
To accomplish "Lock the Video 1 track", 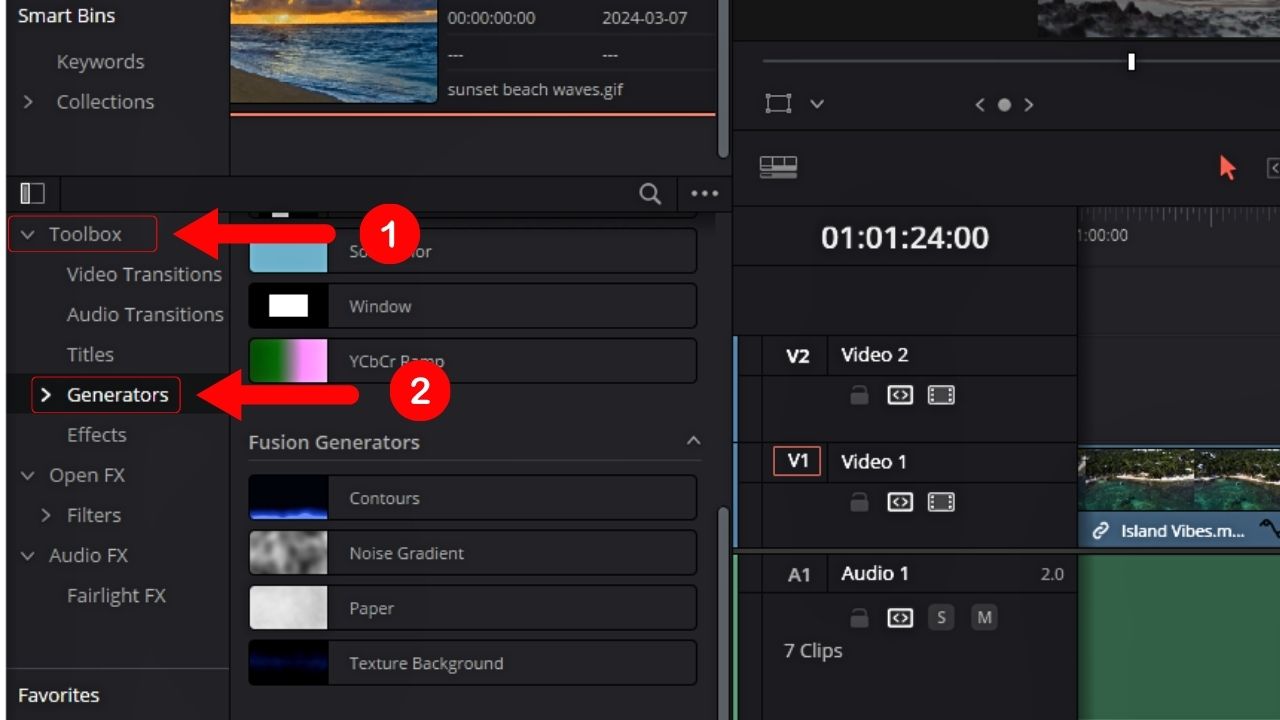I will click(x=858, y=502).
